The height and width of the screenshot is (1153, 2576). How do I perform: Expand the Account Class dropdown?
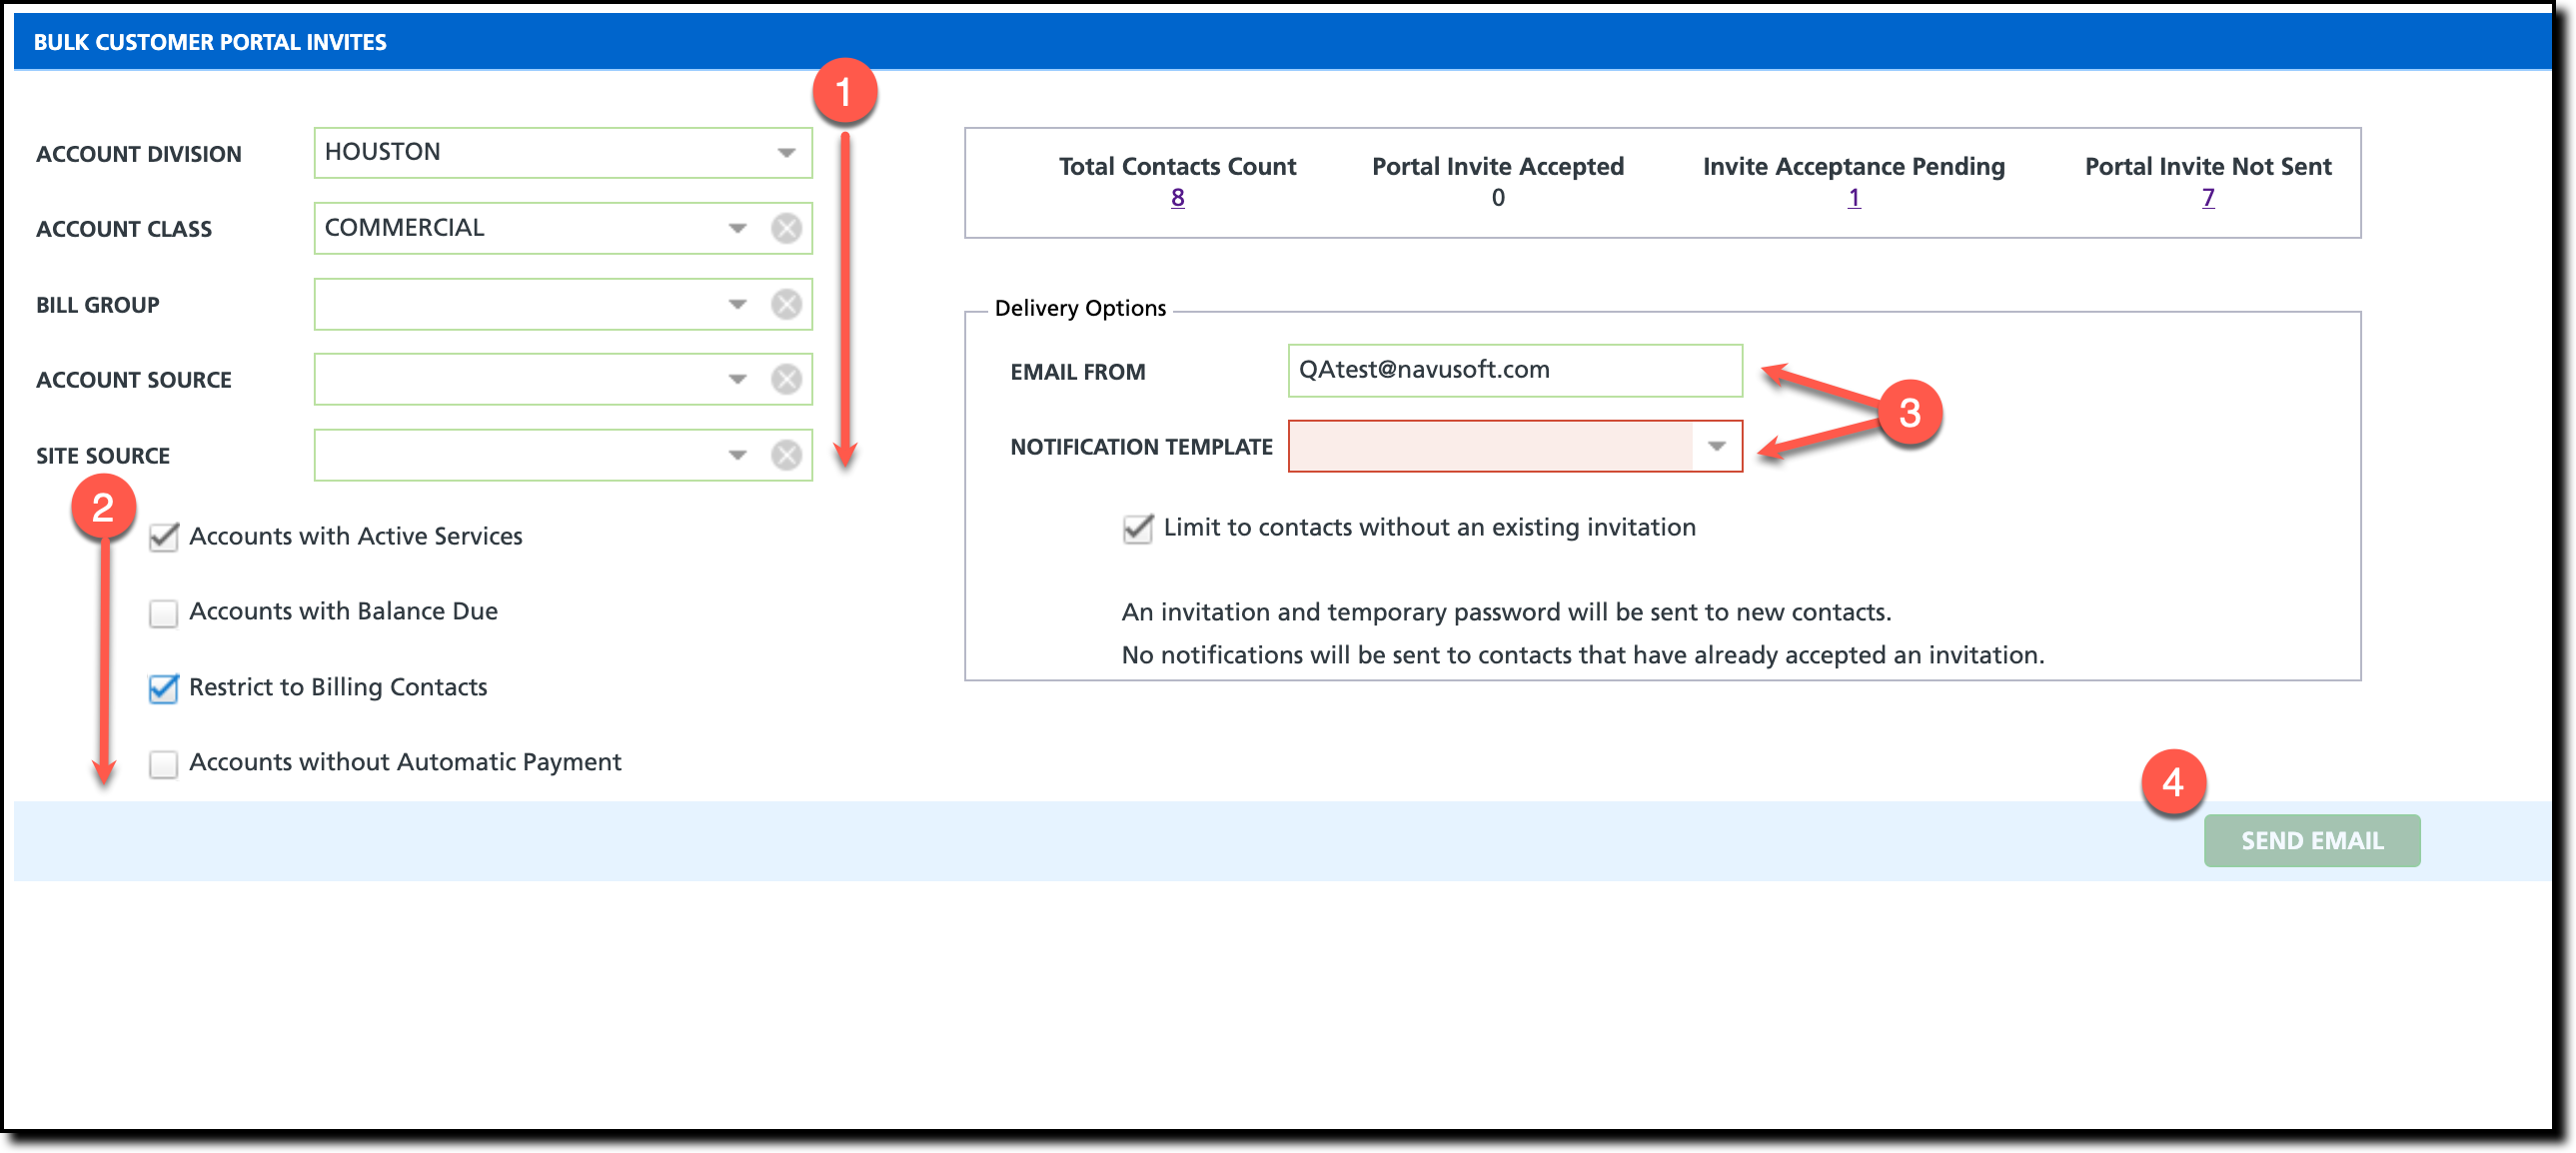click(737, 228)
